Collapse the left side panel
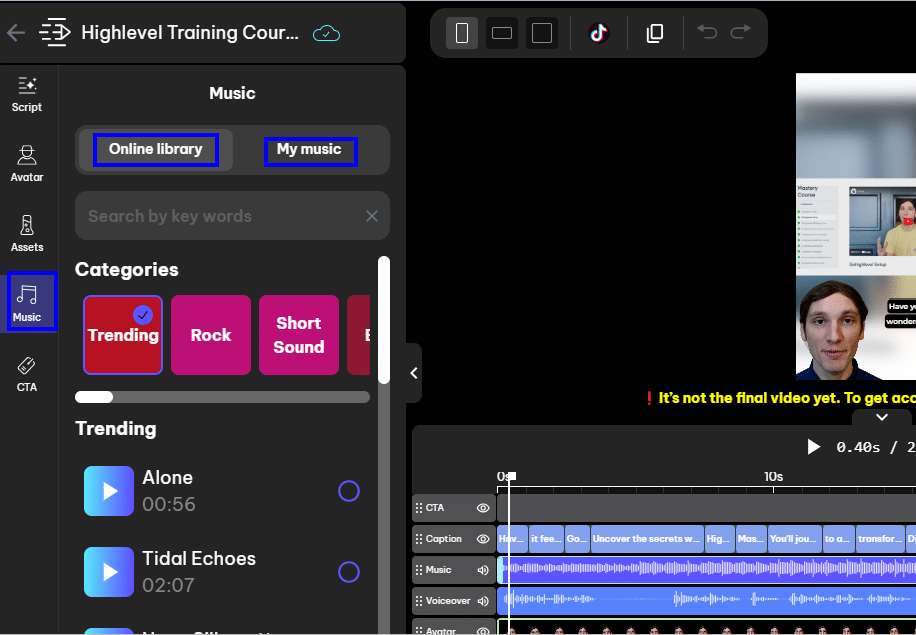 (x=414, y=373)
